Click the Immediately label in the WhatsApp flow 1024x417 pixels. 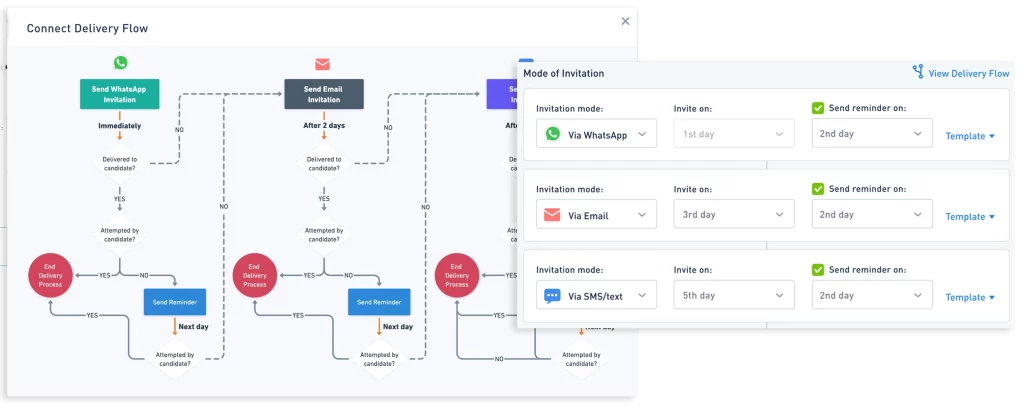click(x=120, y=125)
